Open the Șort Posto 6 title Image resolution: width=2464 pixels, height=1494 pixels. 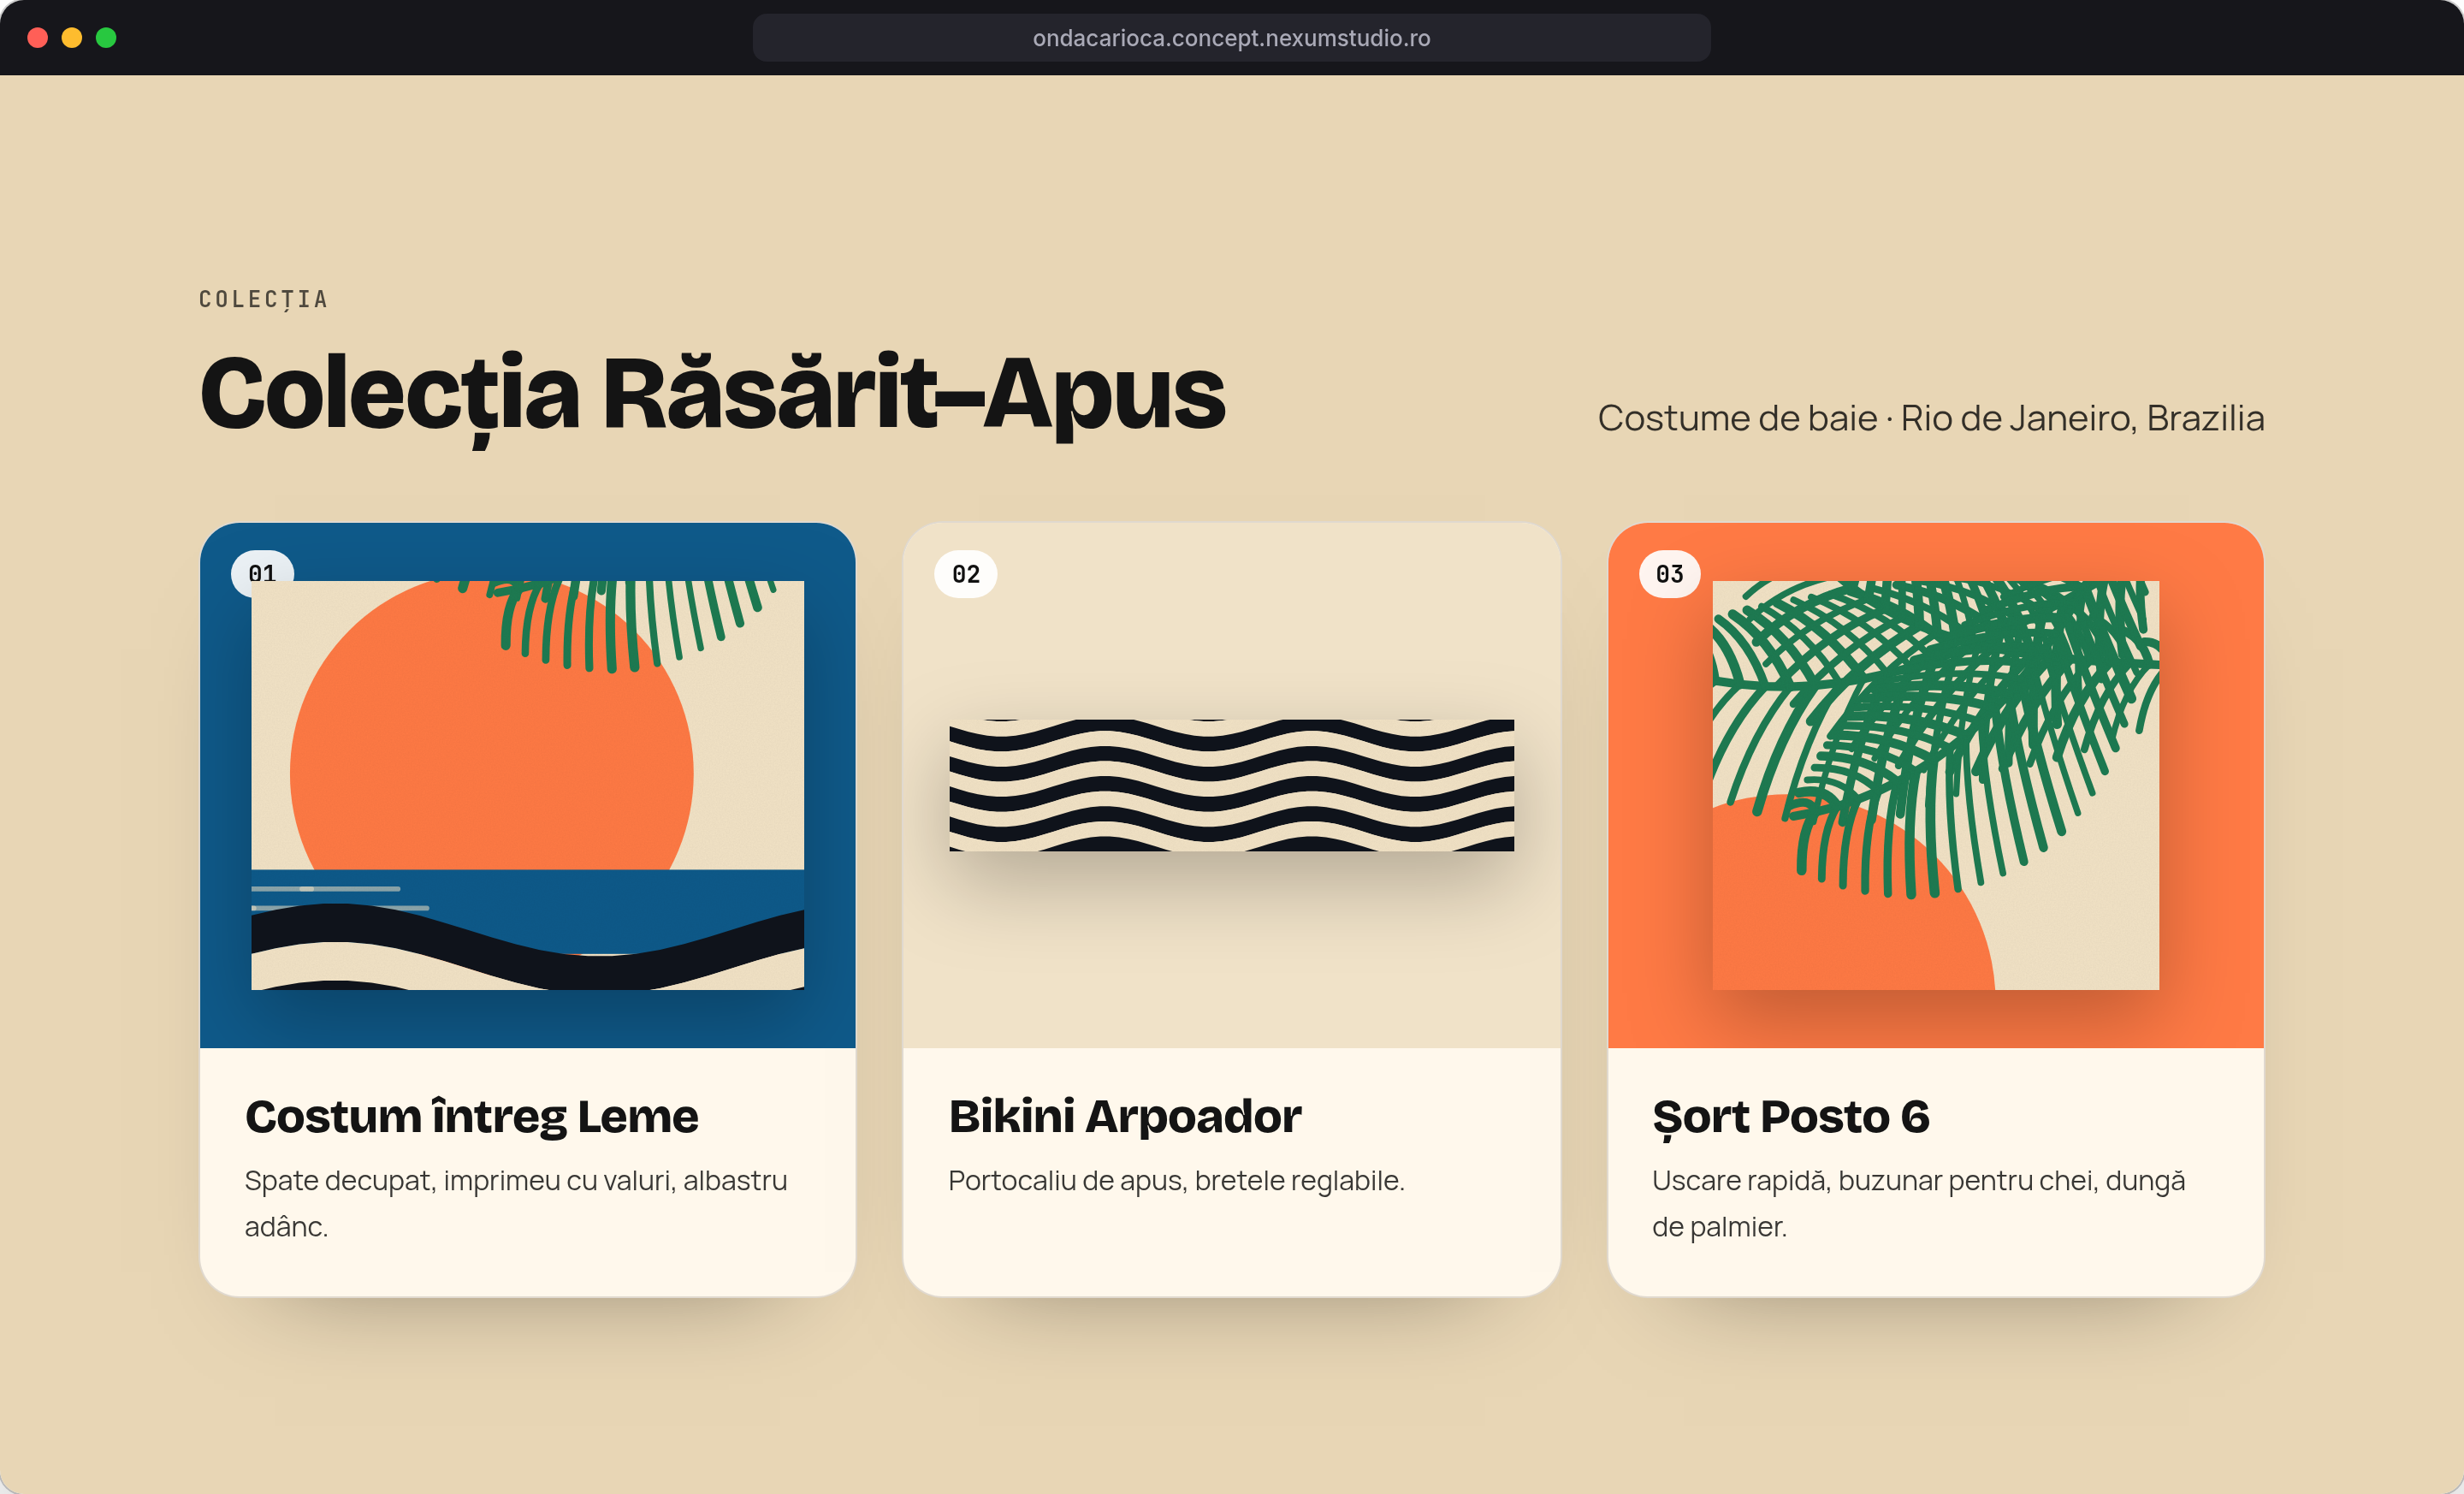coord(1790,1117)
